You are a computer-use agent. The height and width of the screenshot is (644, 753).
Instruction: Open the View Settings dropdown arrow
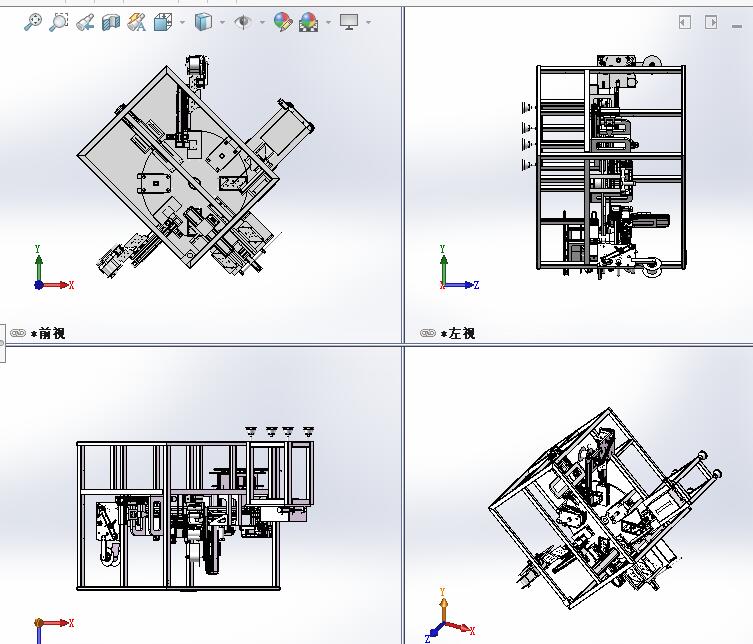point(368,22)
